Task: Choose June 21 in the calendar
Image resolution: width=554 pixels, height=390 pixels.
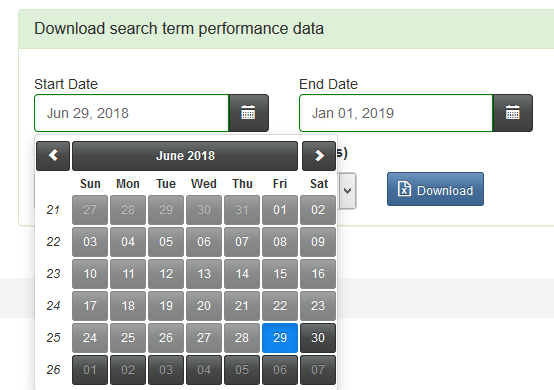Action: coord(242,306)
